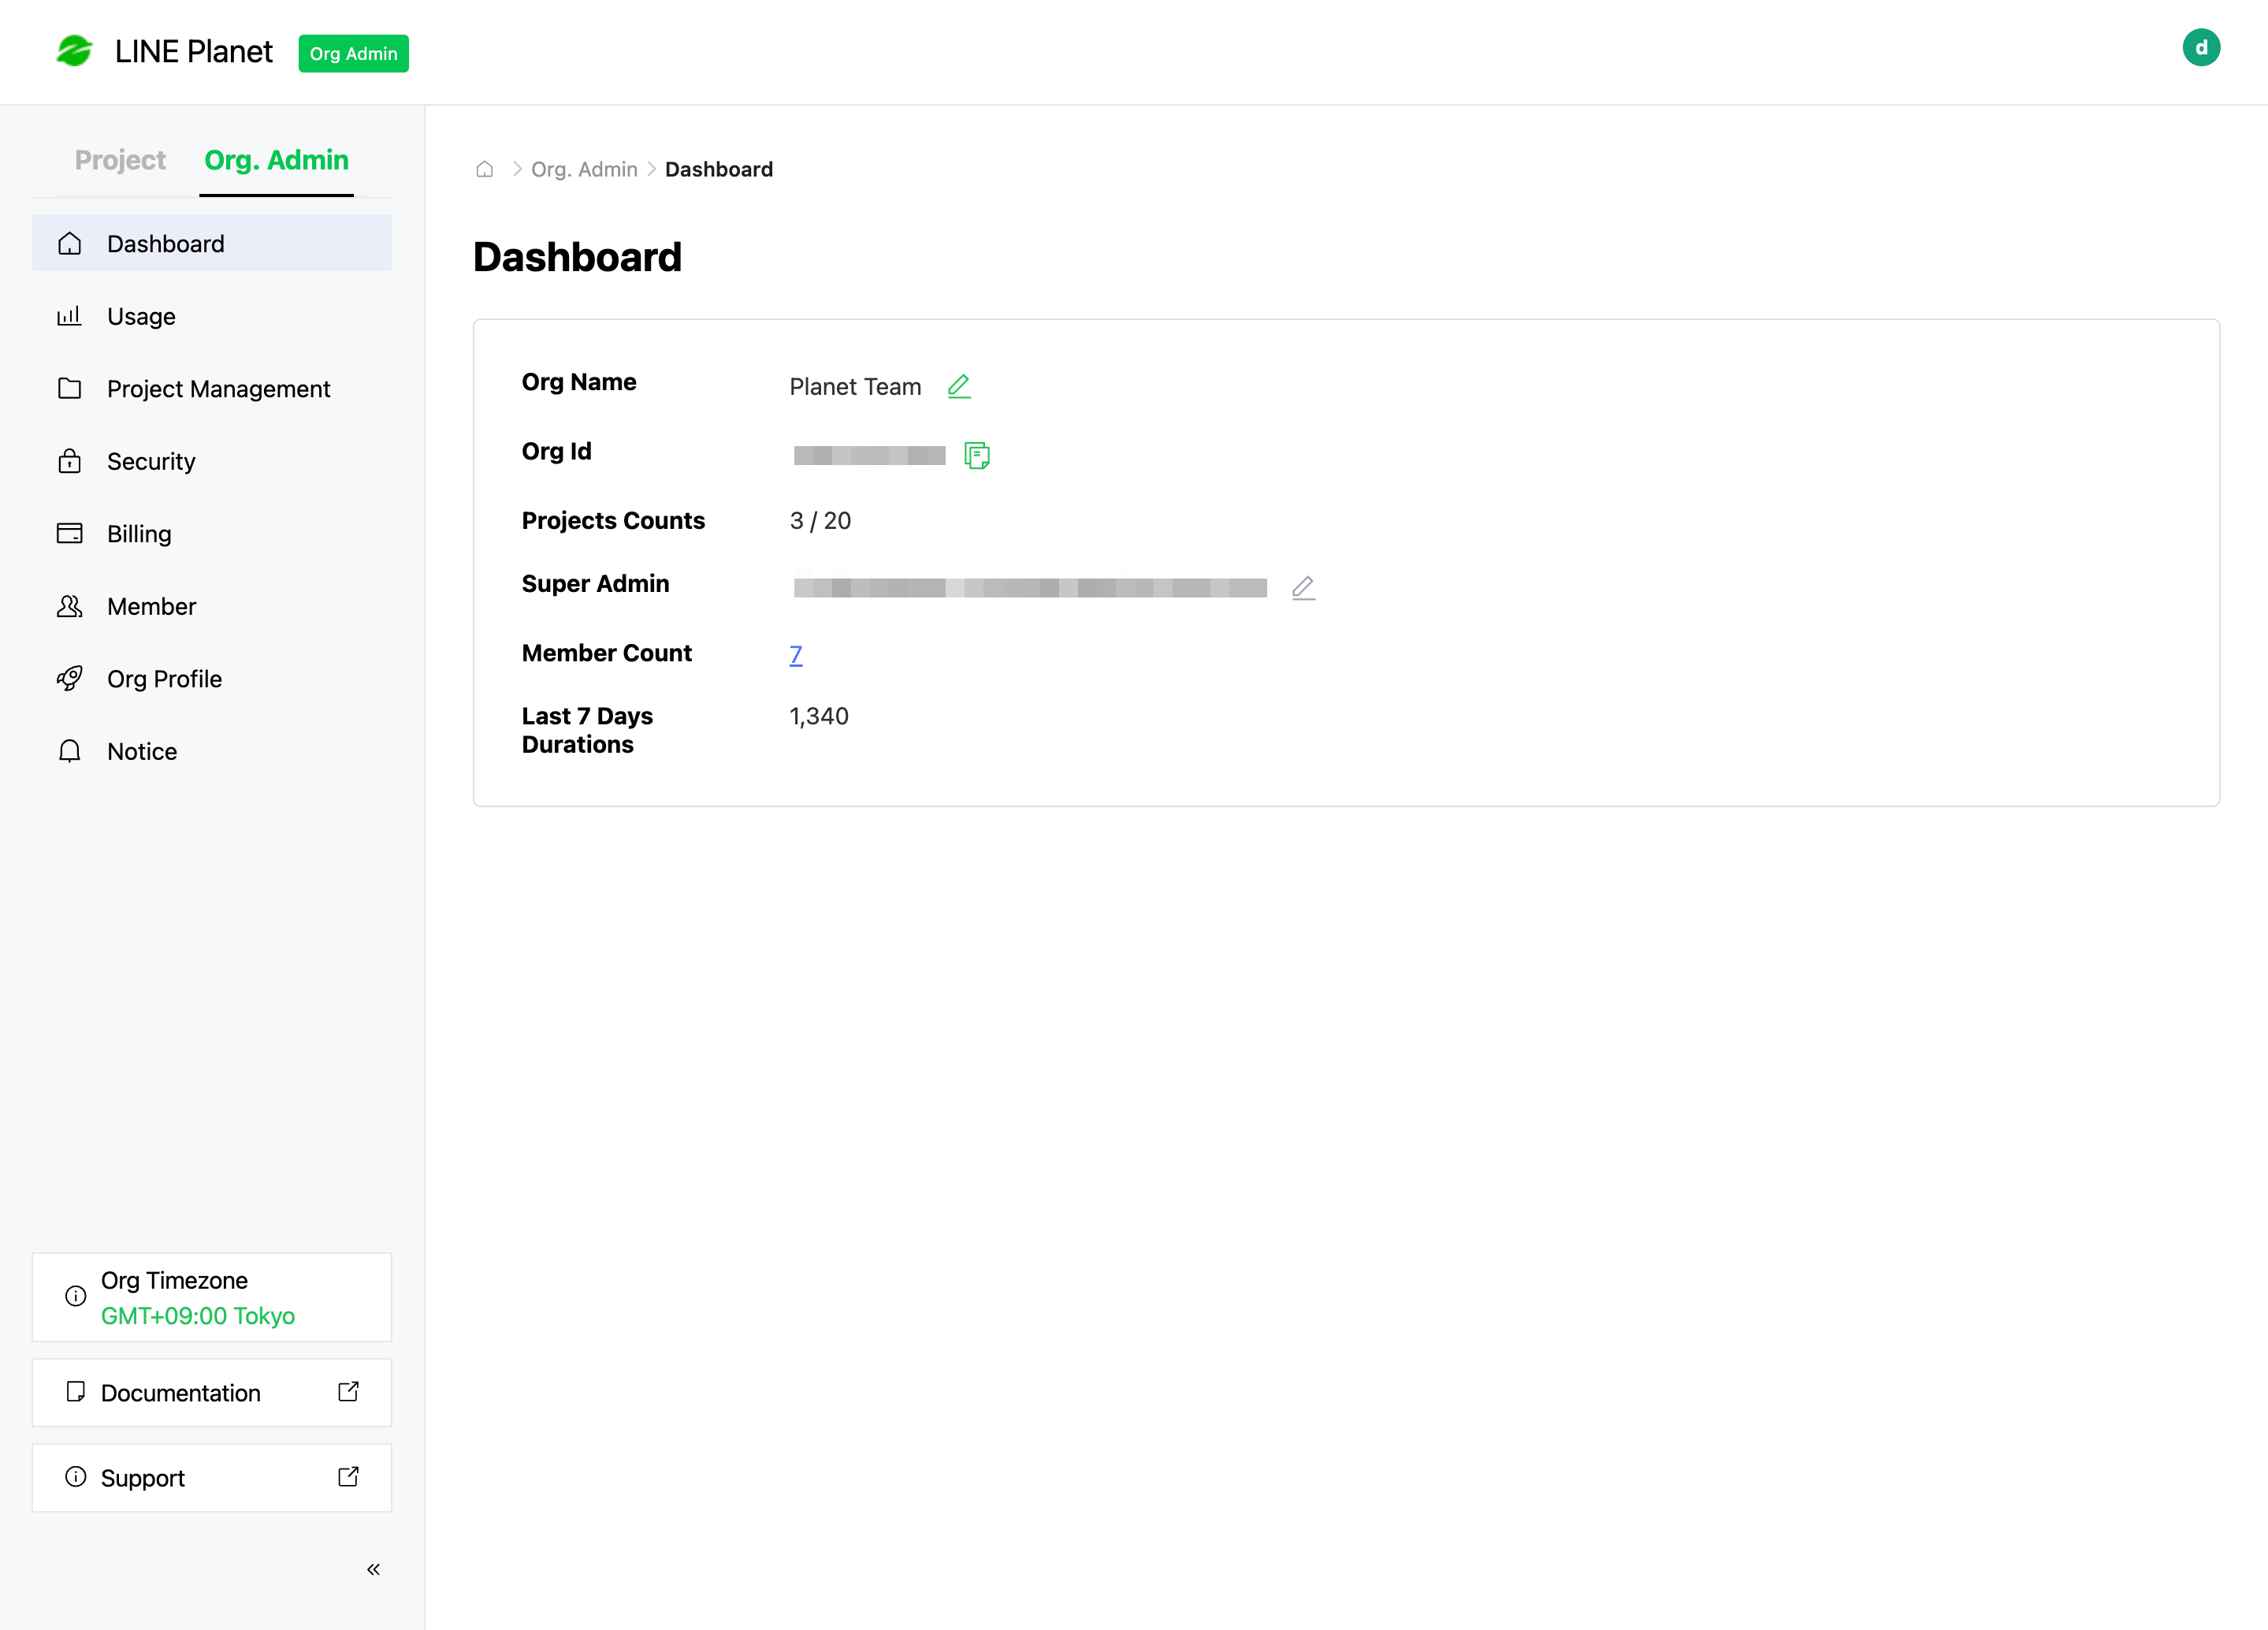Click the home icon in breadcrumb
This screenshot has height=1630, width=2268.
(x=485, y=169)
